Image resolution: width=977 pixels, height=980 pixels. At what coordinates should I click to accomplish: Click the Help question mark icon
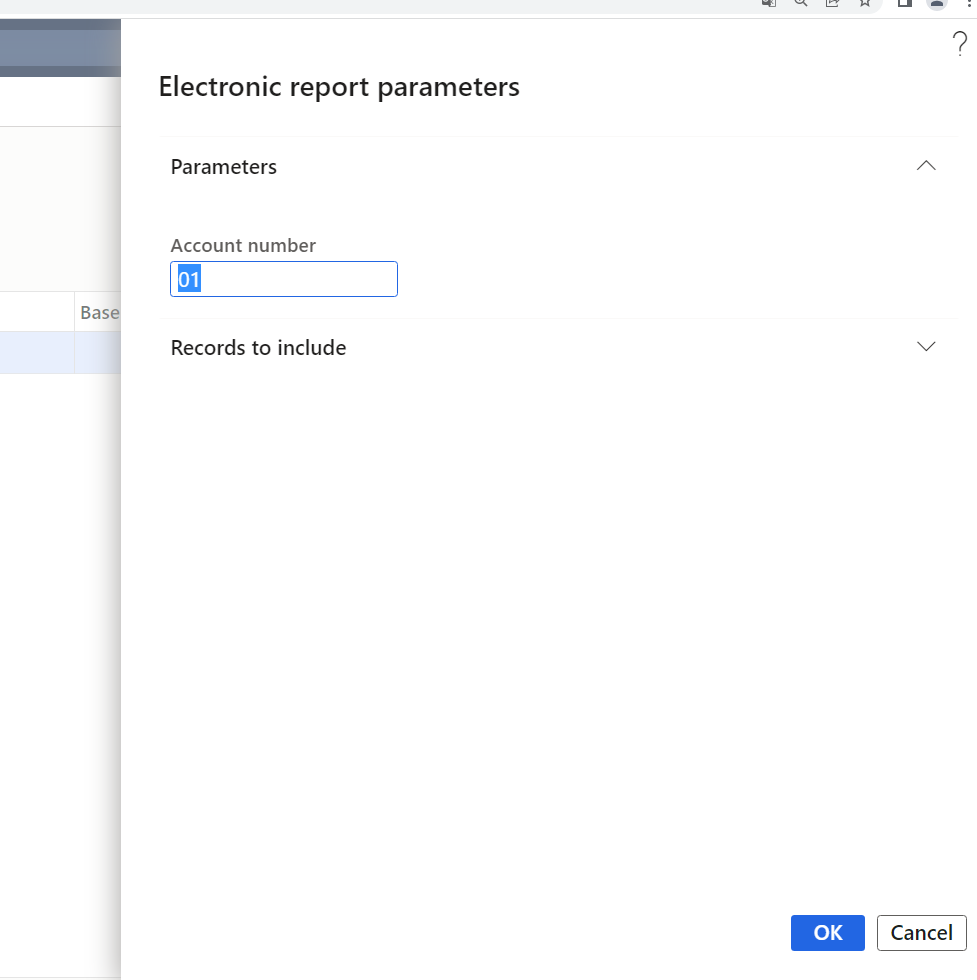959,44
